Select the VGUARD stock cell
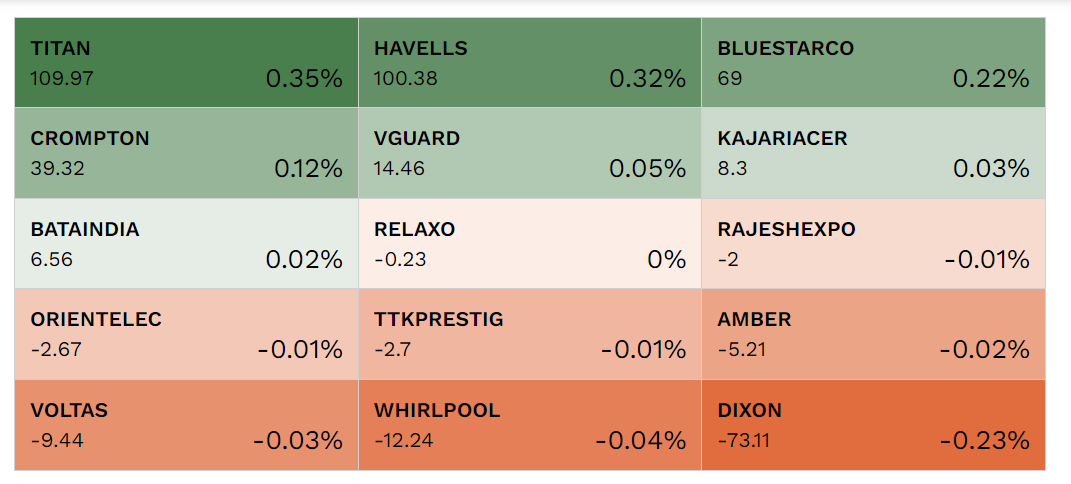 pyautogui.click(x=529, y=153)
